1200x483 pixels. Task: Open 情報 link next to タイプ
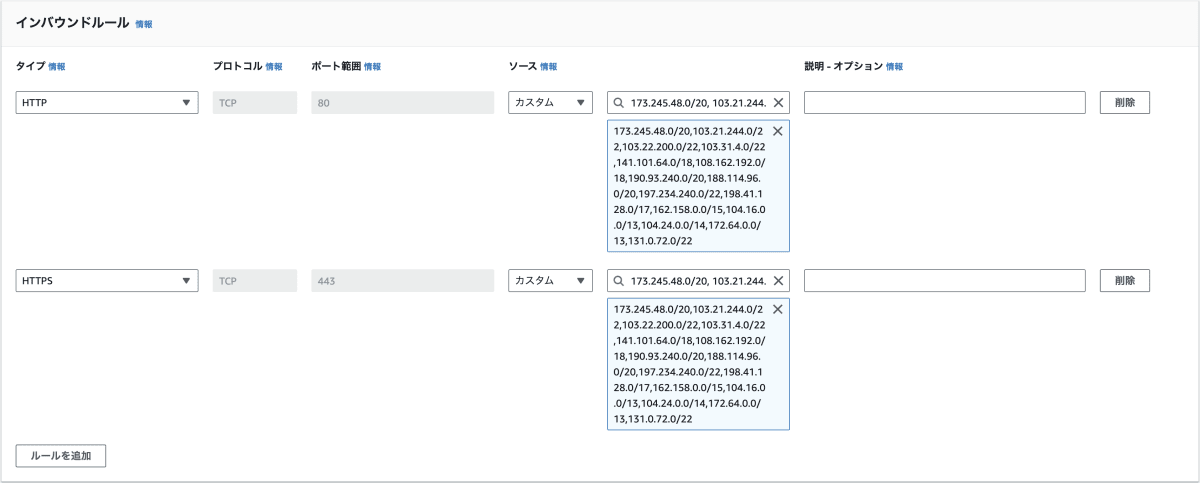pyautogui.click(x=57, y=67)
